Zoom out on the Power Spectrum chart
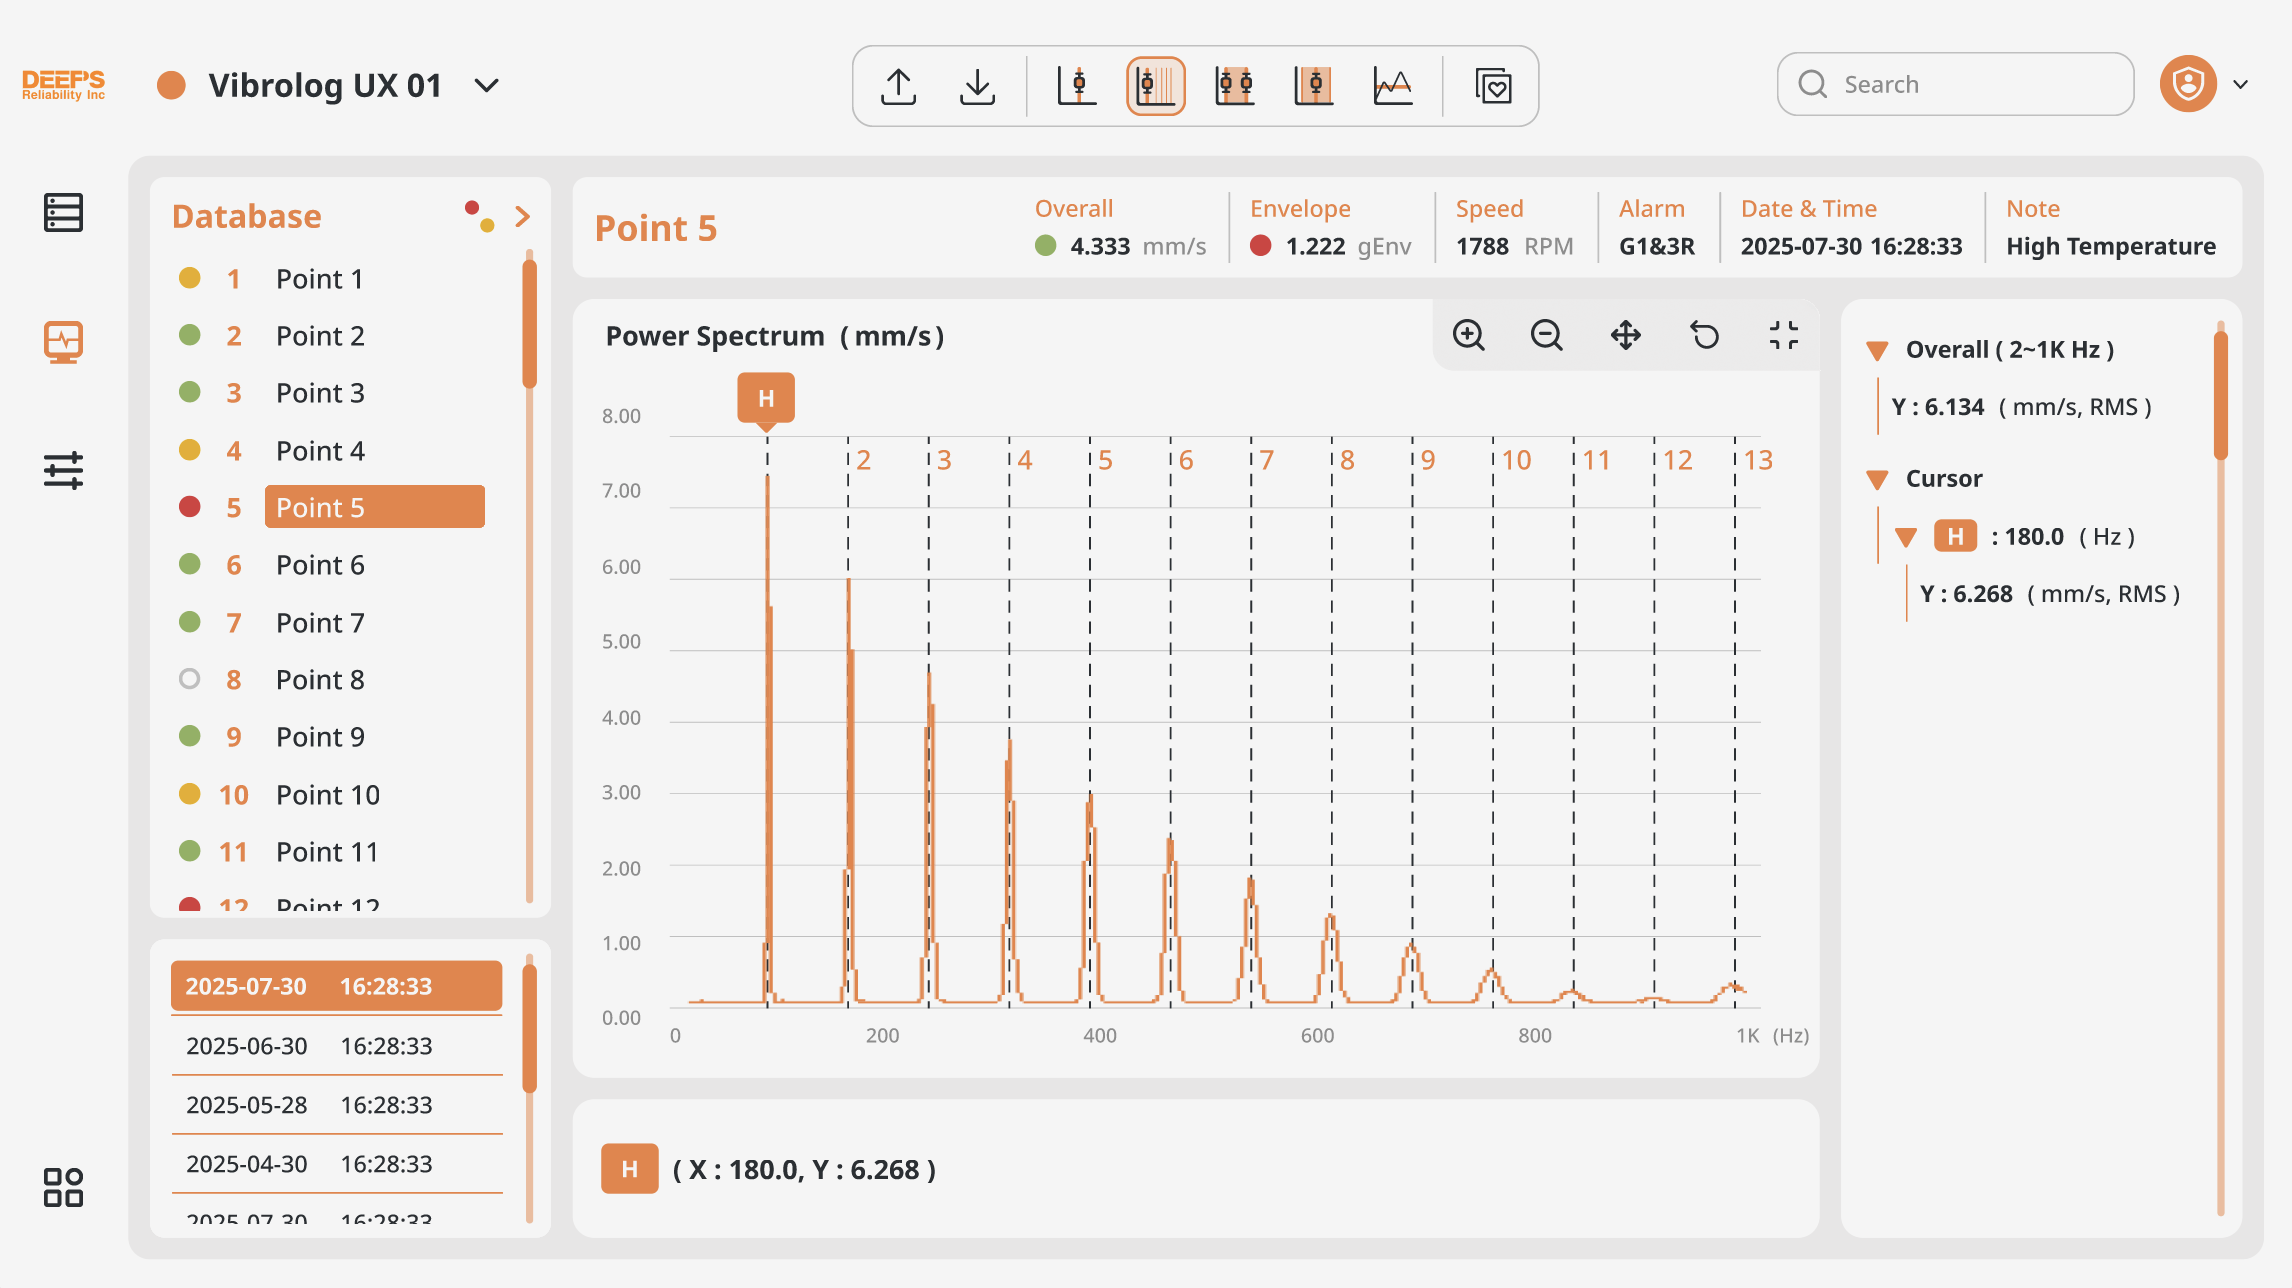Screen dimensions: 2292x1288 (1546, 335)
